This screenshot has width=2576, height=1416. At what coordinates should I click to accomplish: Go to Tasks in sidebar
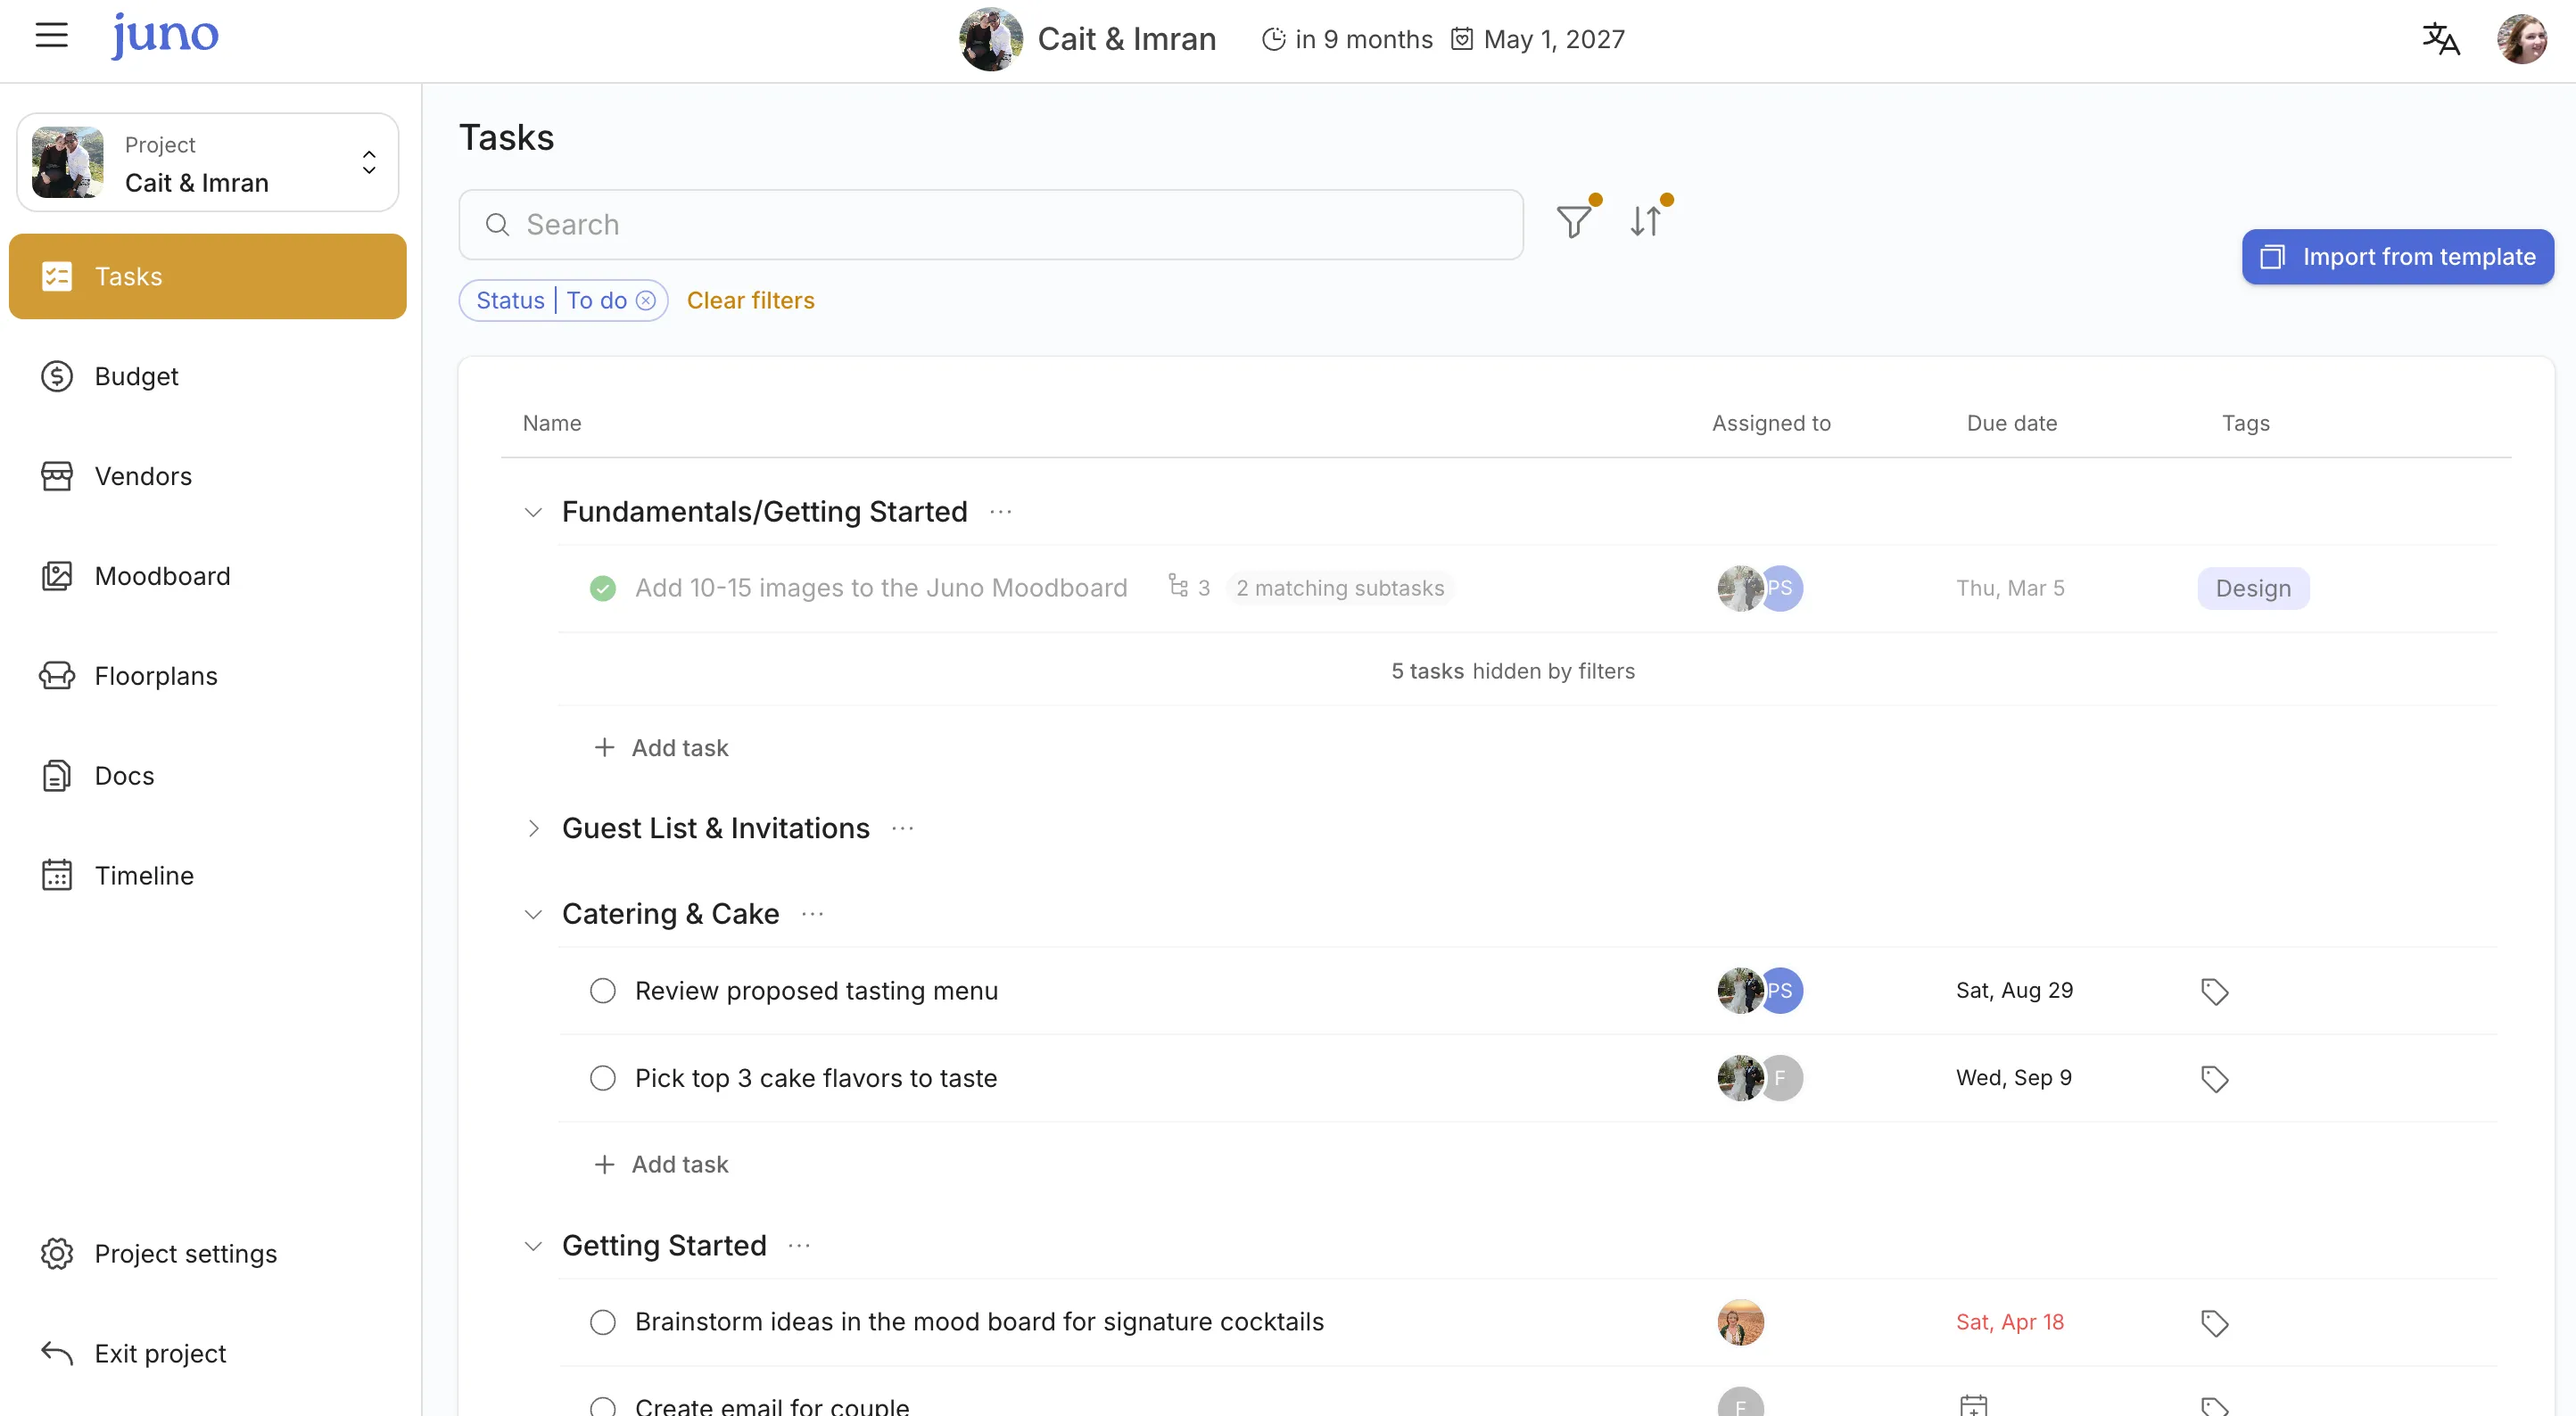(x=208, y=276)
